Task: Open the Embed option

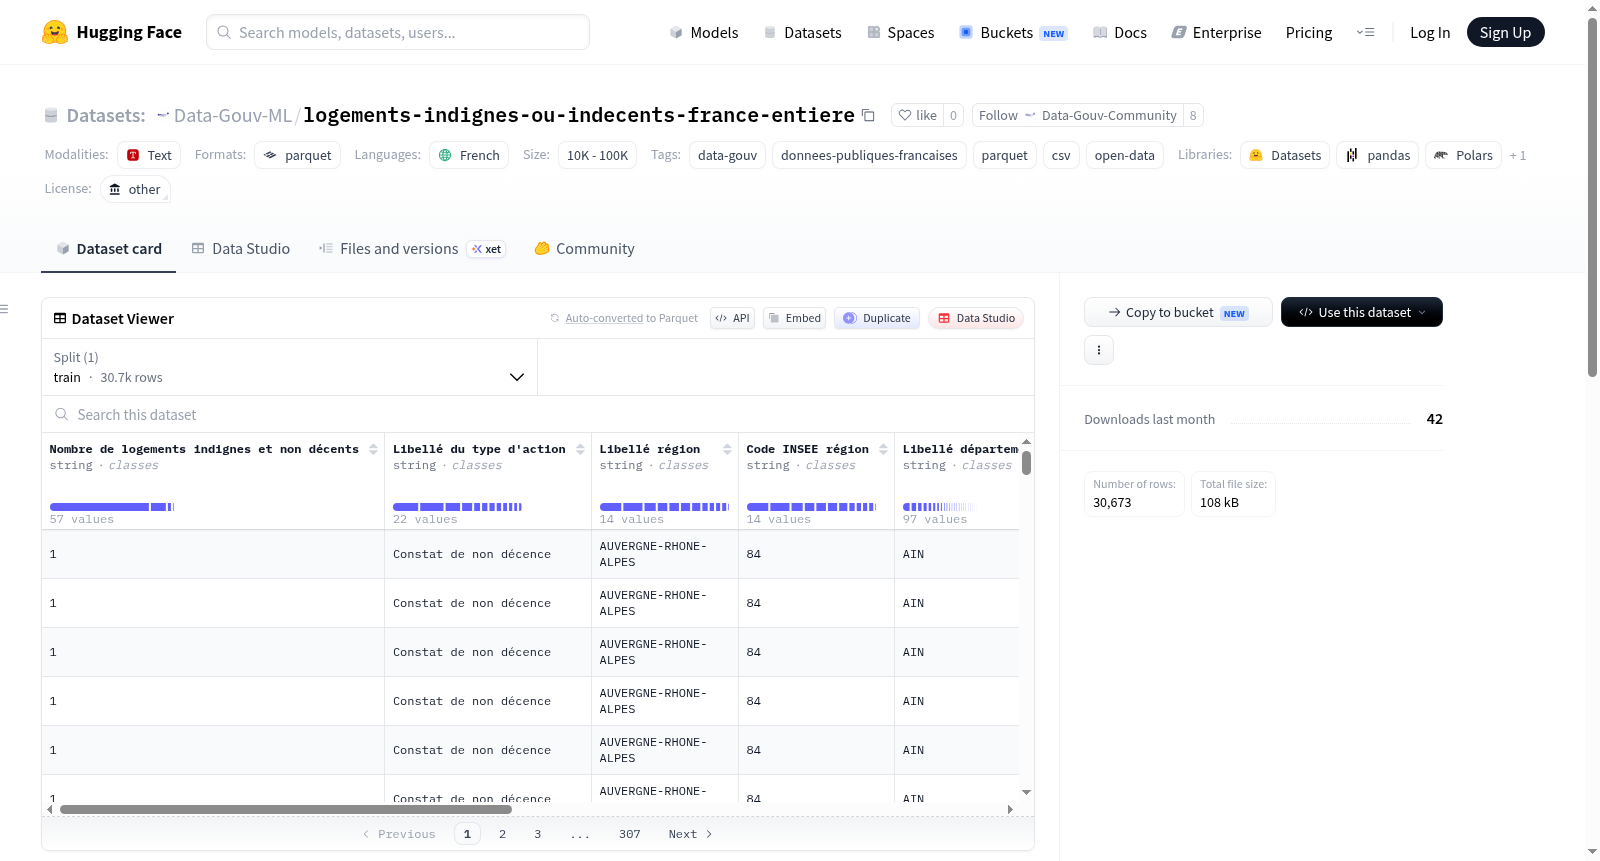Action: pyautogui.click(x=794, y=318)
